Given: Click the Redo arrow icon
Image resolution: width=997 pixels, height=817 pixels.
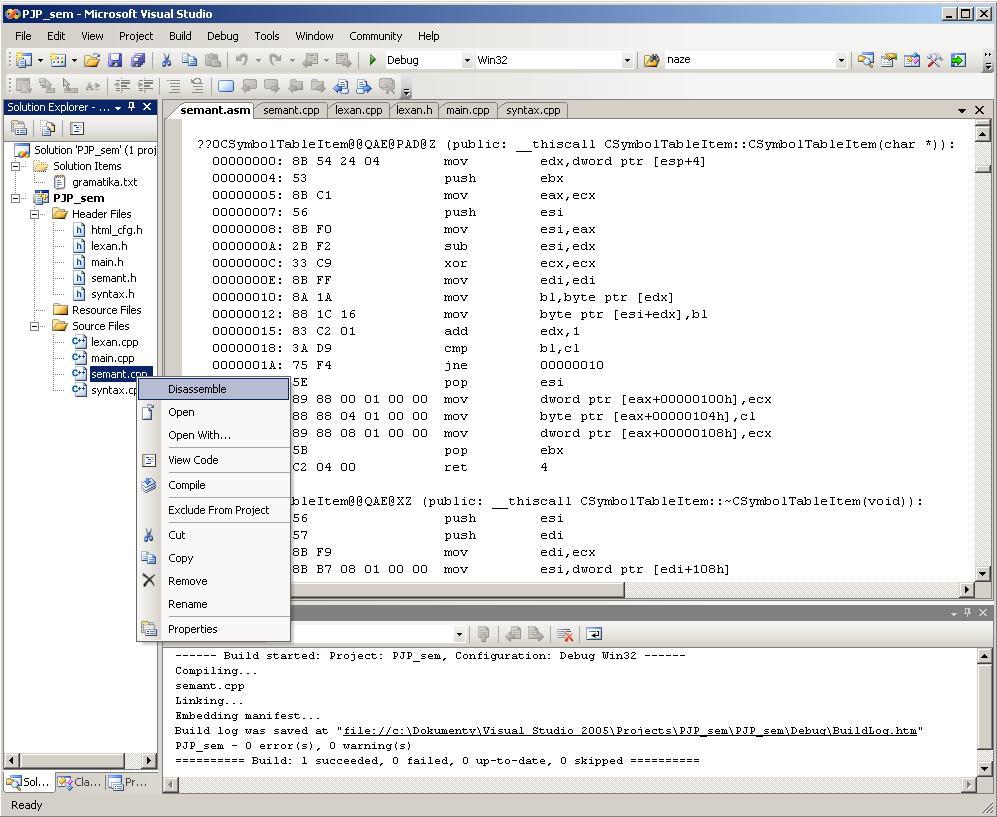Looking at the screenshot, I should coord(275,60).
